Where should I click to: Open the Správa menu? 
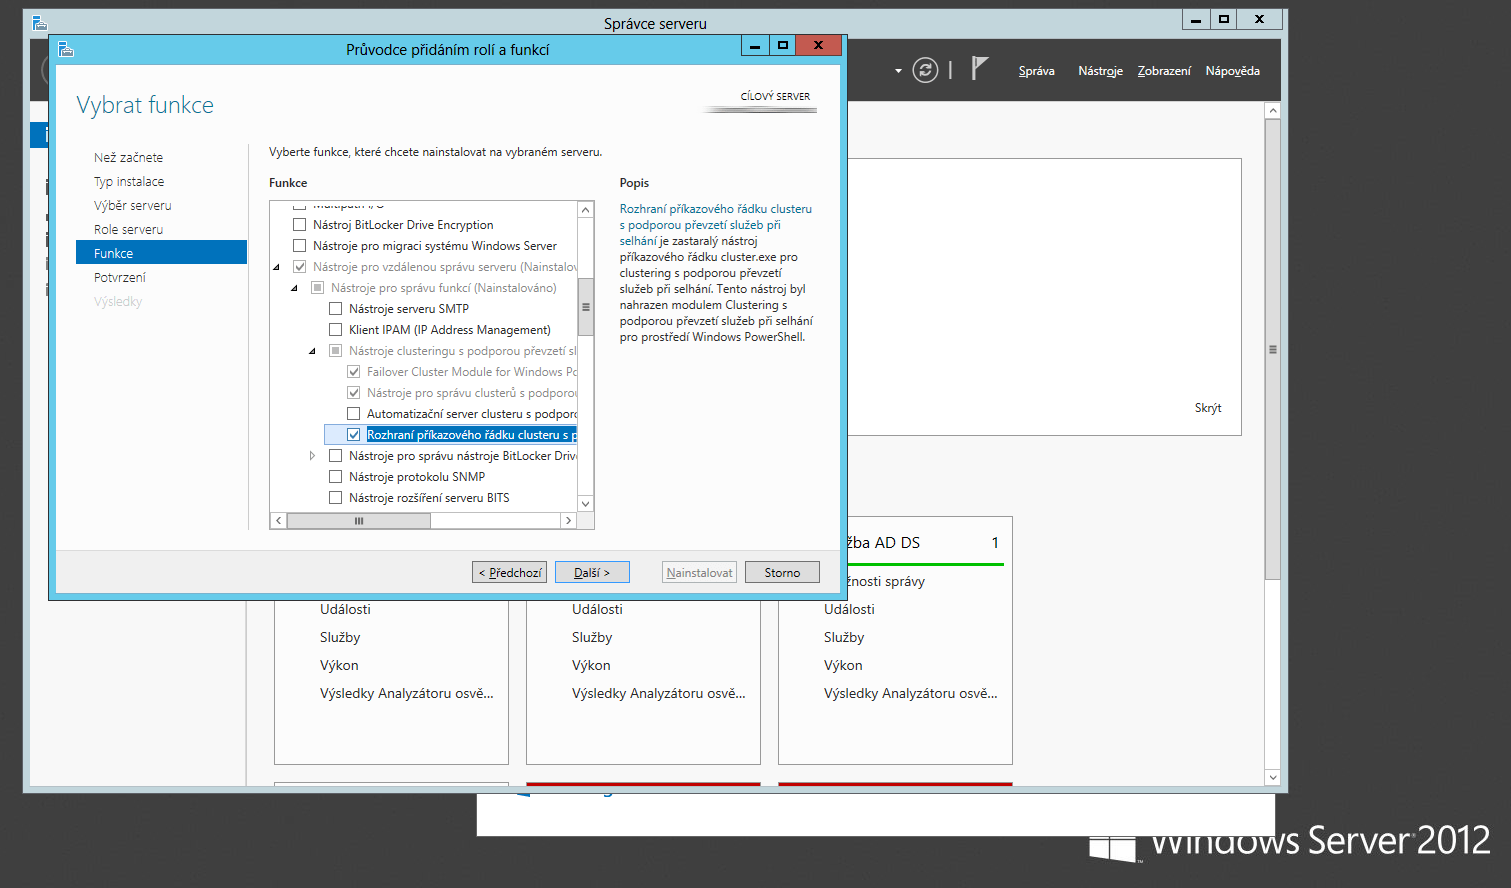pyautogui.click(x=1036, y=71)
